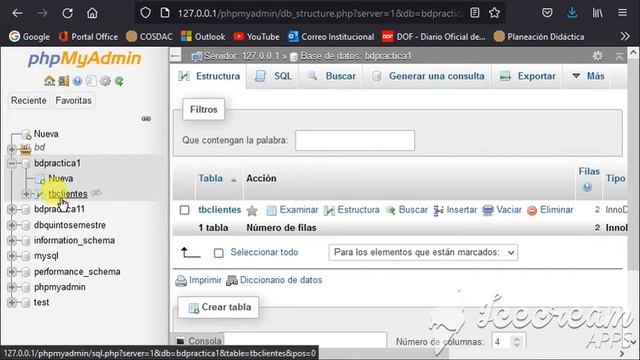Click the Filas help question icon
The image size is (640, 360).
click(587, 187)
